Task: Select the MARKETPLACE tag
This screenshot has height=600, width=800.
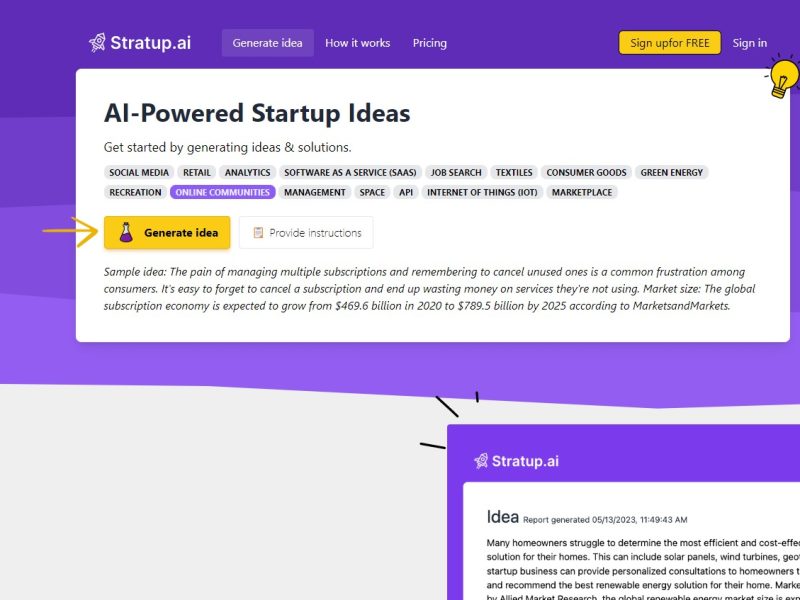Action: pyautogui.click(x=582, y=192)
